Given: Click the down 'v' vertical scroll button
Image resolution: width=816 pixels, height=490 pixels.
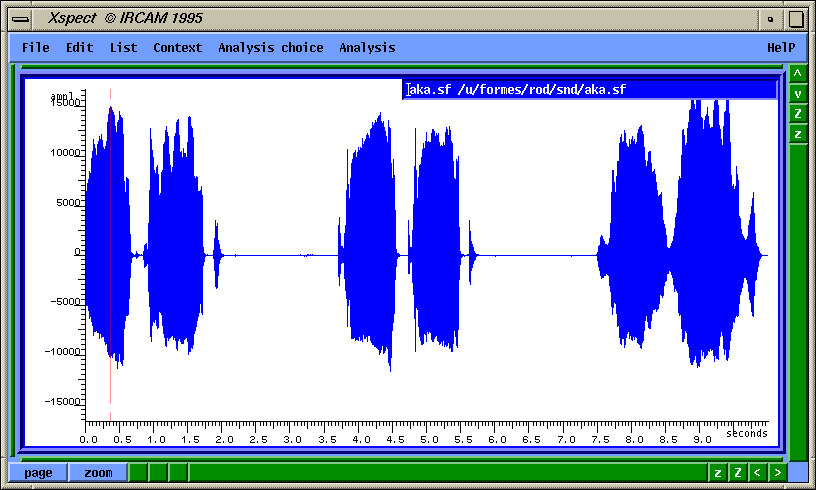Looking at the screenshot, I should 798,94.
